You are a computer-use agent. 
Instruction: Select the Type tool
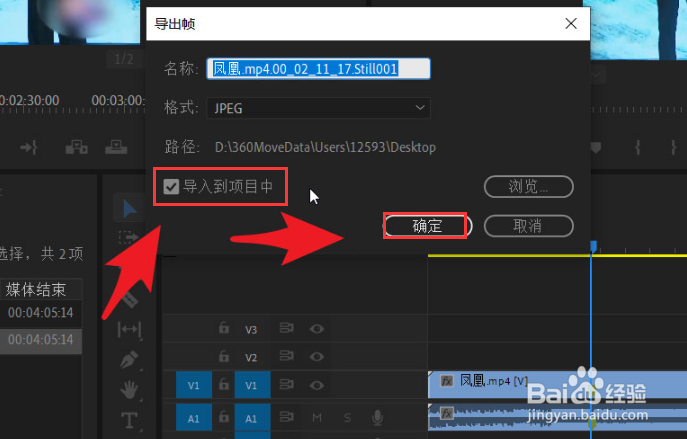pyautogui.click(x=129, y=420)
